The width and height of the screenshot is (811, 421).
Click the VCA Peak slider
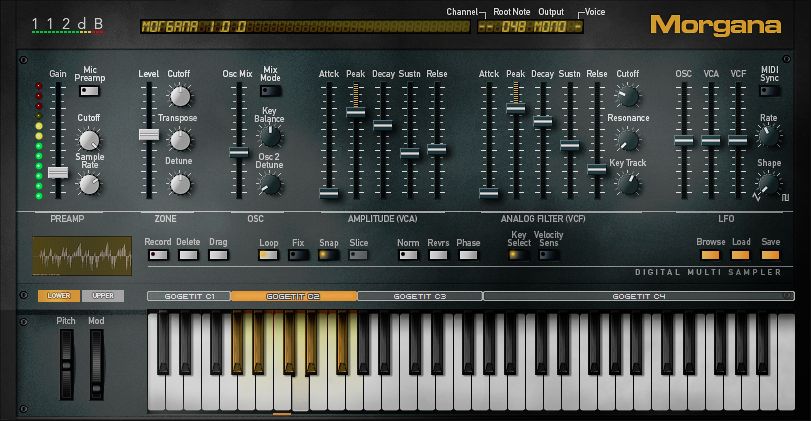(x=356, y=112)
